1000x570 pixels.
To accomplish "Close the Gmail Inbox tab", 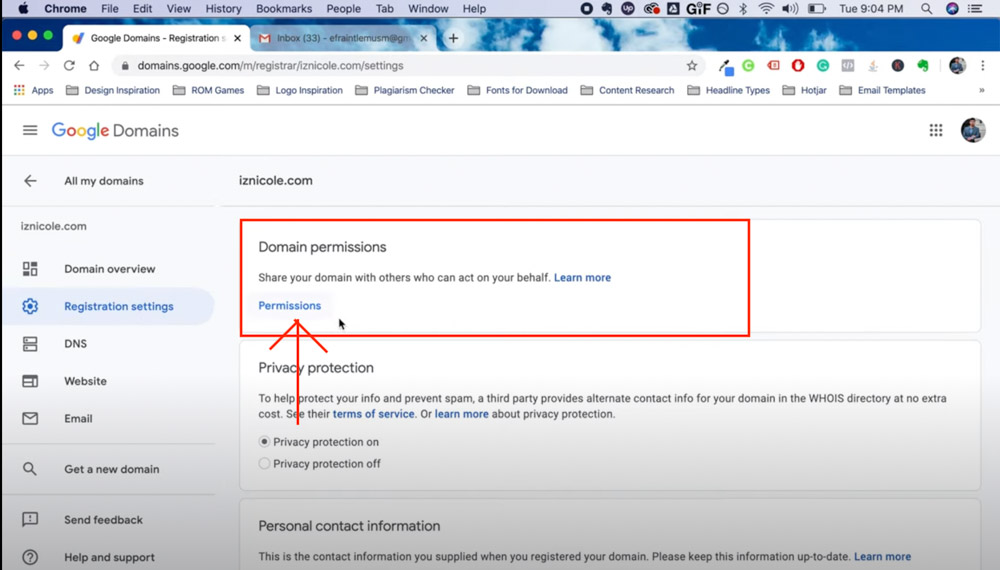I will (423, 38).
